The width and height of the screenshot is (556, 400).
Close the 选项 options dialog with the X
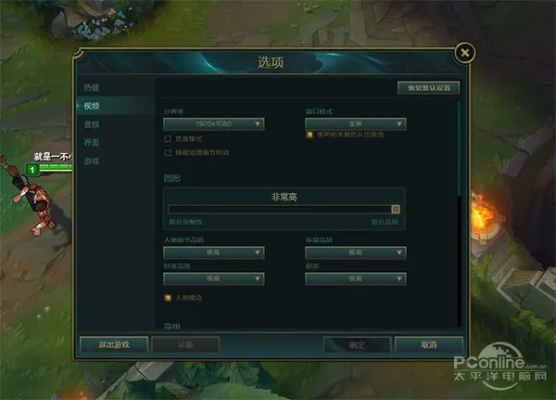pos(465,53)
